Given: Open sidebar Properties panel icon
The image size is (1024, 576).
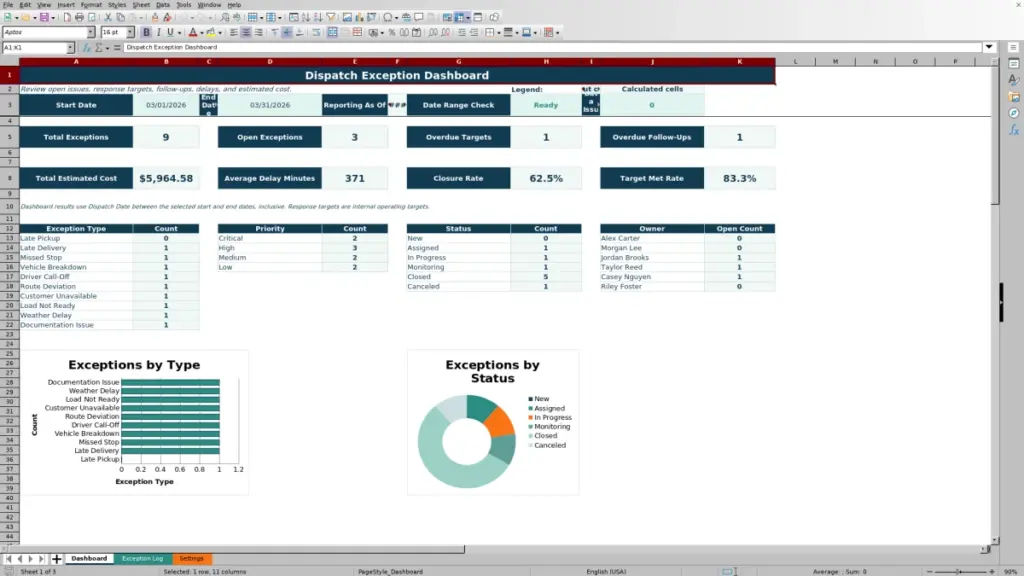Looking at the screenshot, I should tap(1014, 63).
